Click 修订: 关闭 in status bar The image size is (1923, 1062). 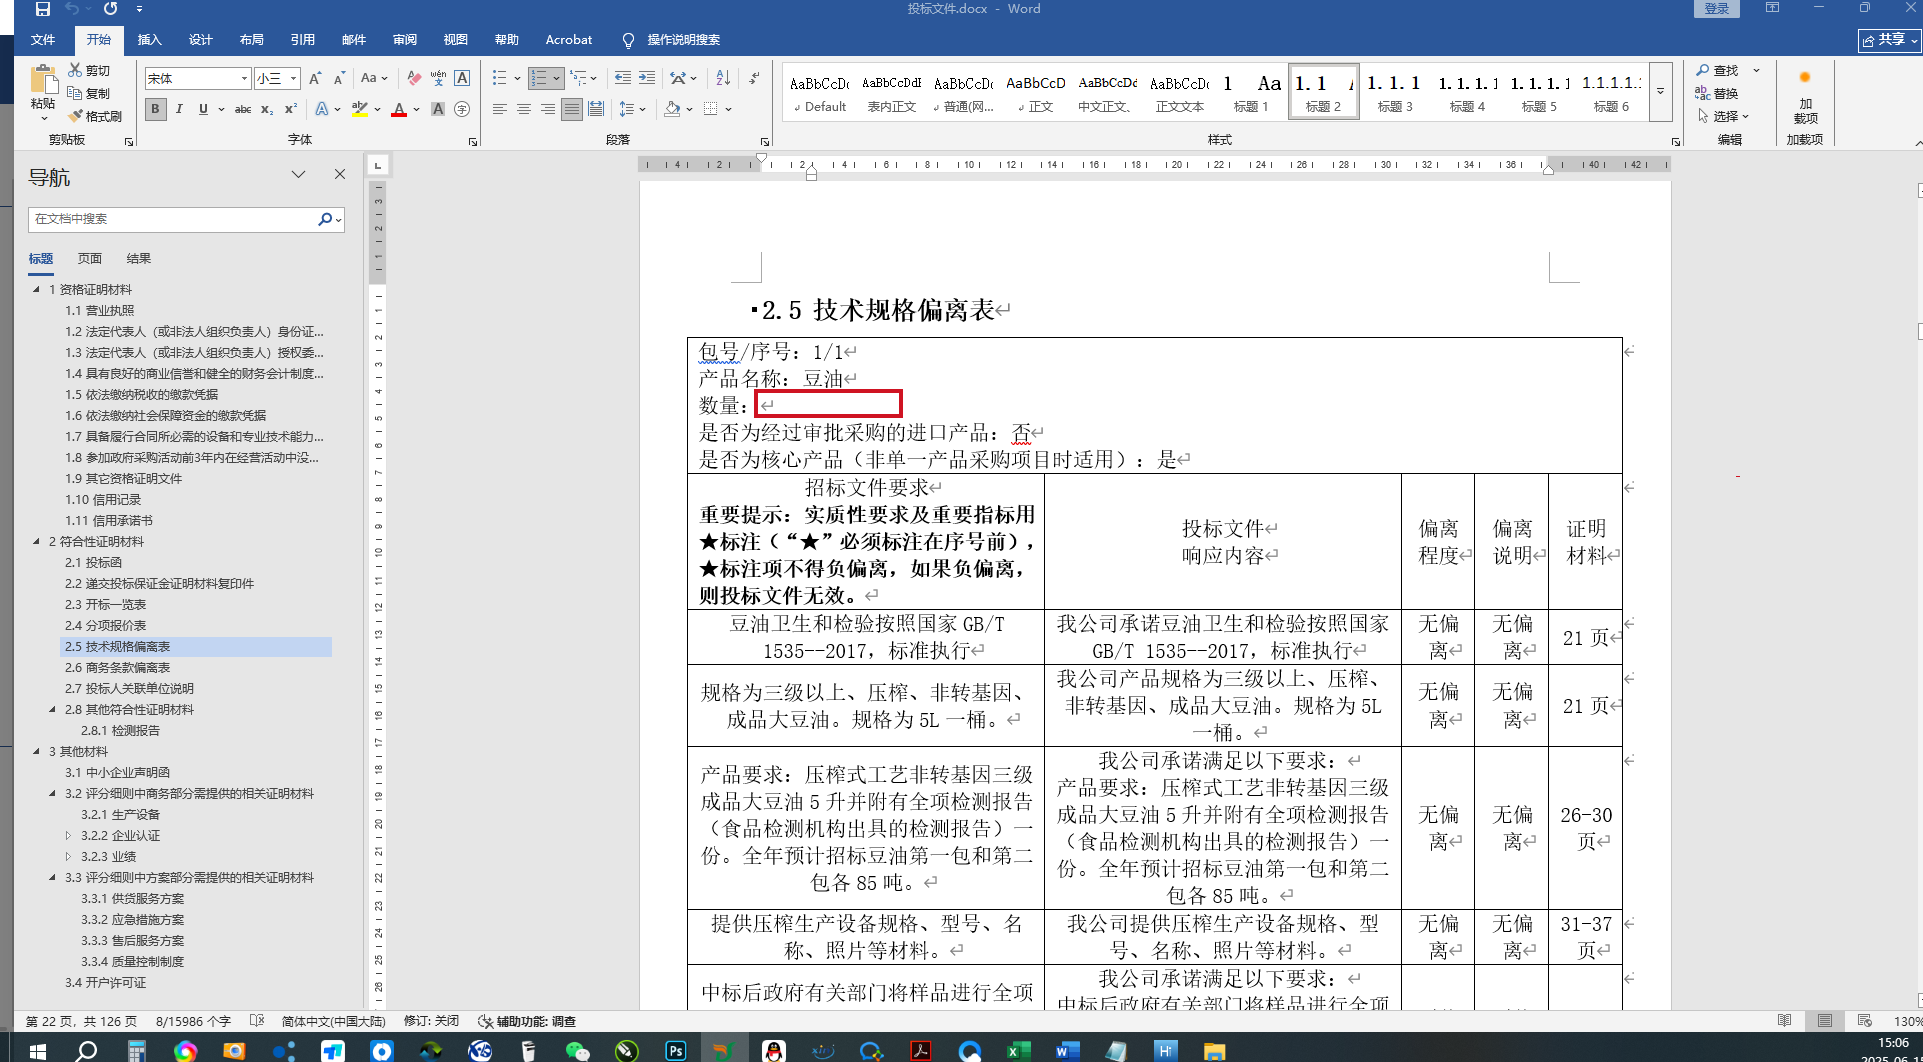[431, 1021]
